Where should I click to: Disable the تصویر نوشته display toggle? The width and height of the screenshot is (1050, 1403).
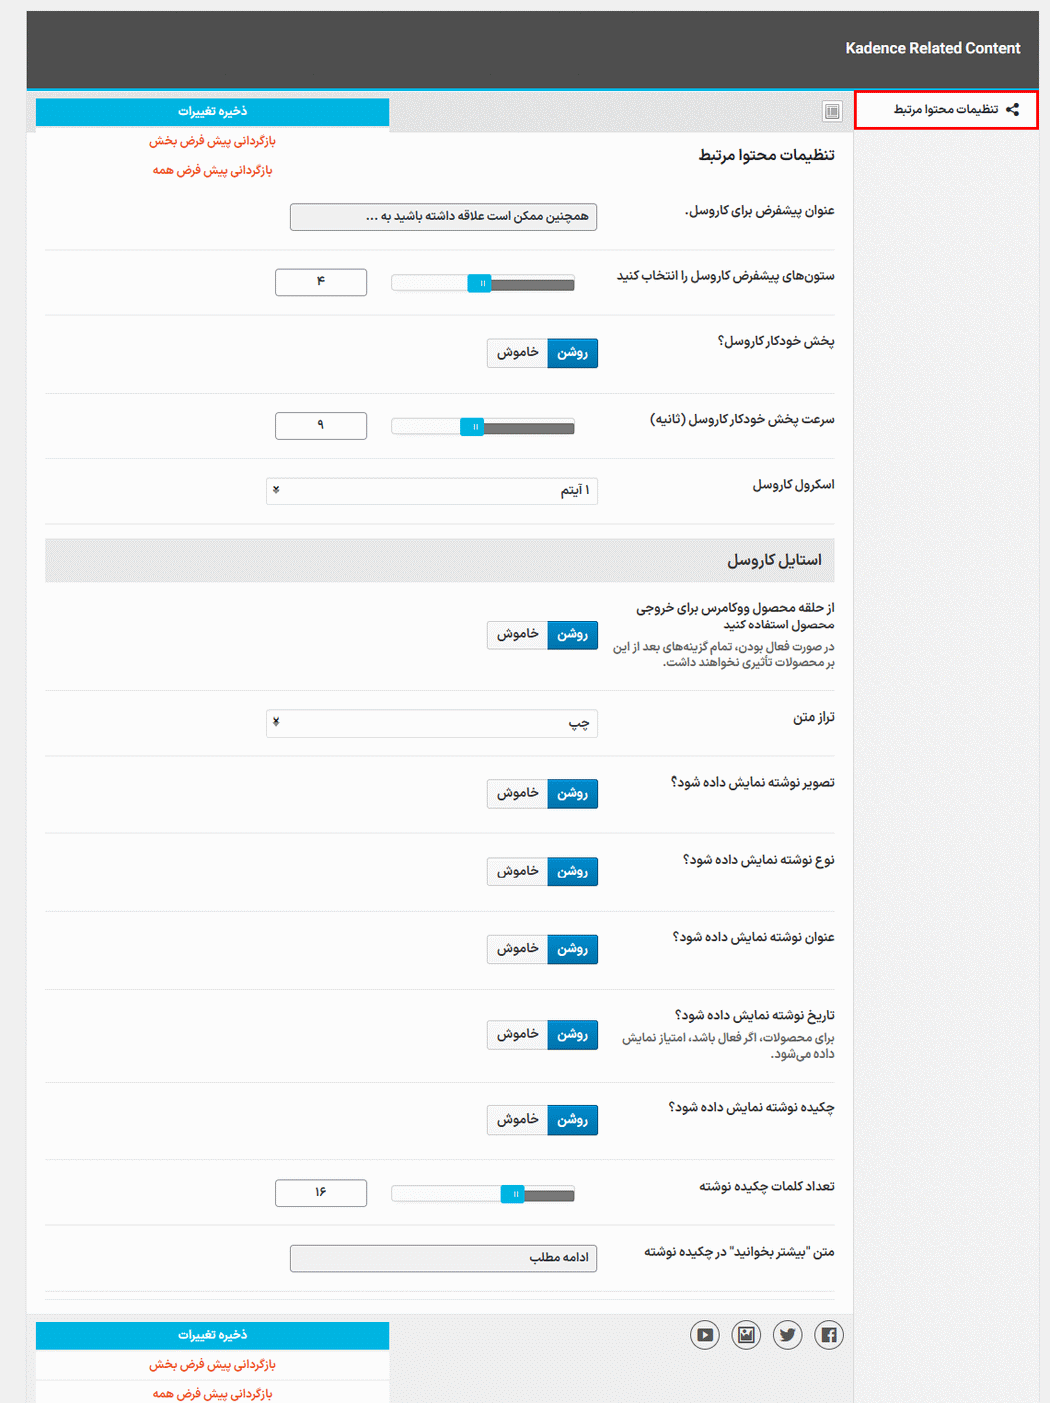(x=517, y=793)
